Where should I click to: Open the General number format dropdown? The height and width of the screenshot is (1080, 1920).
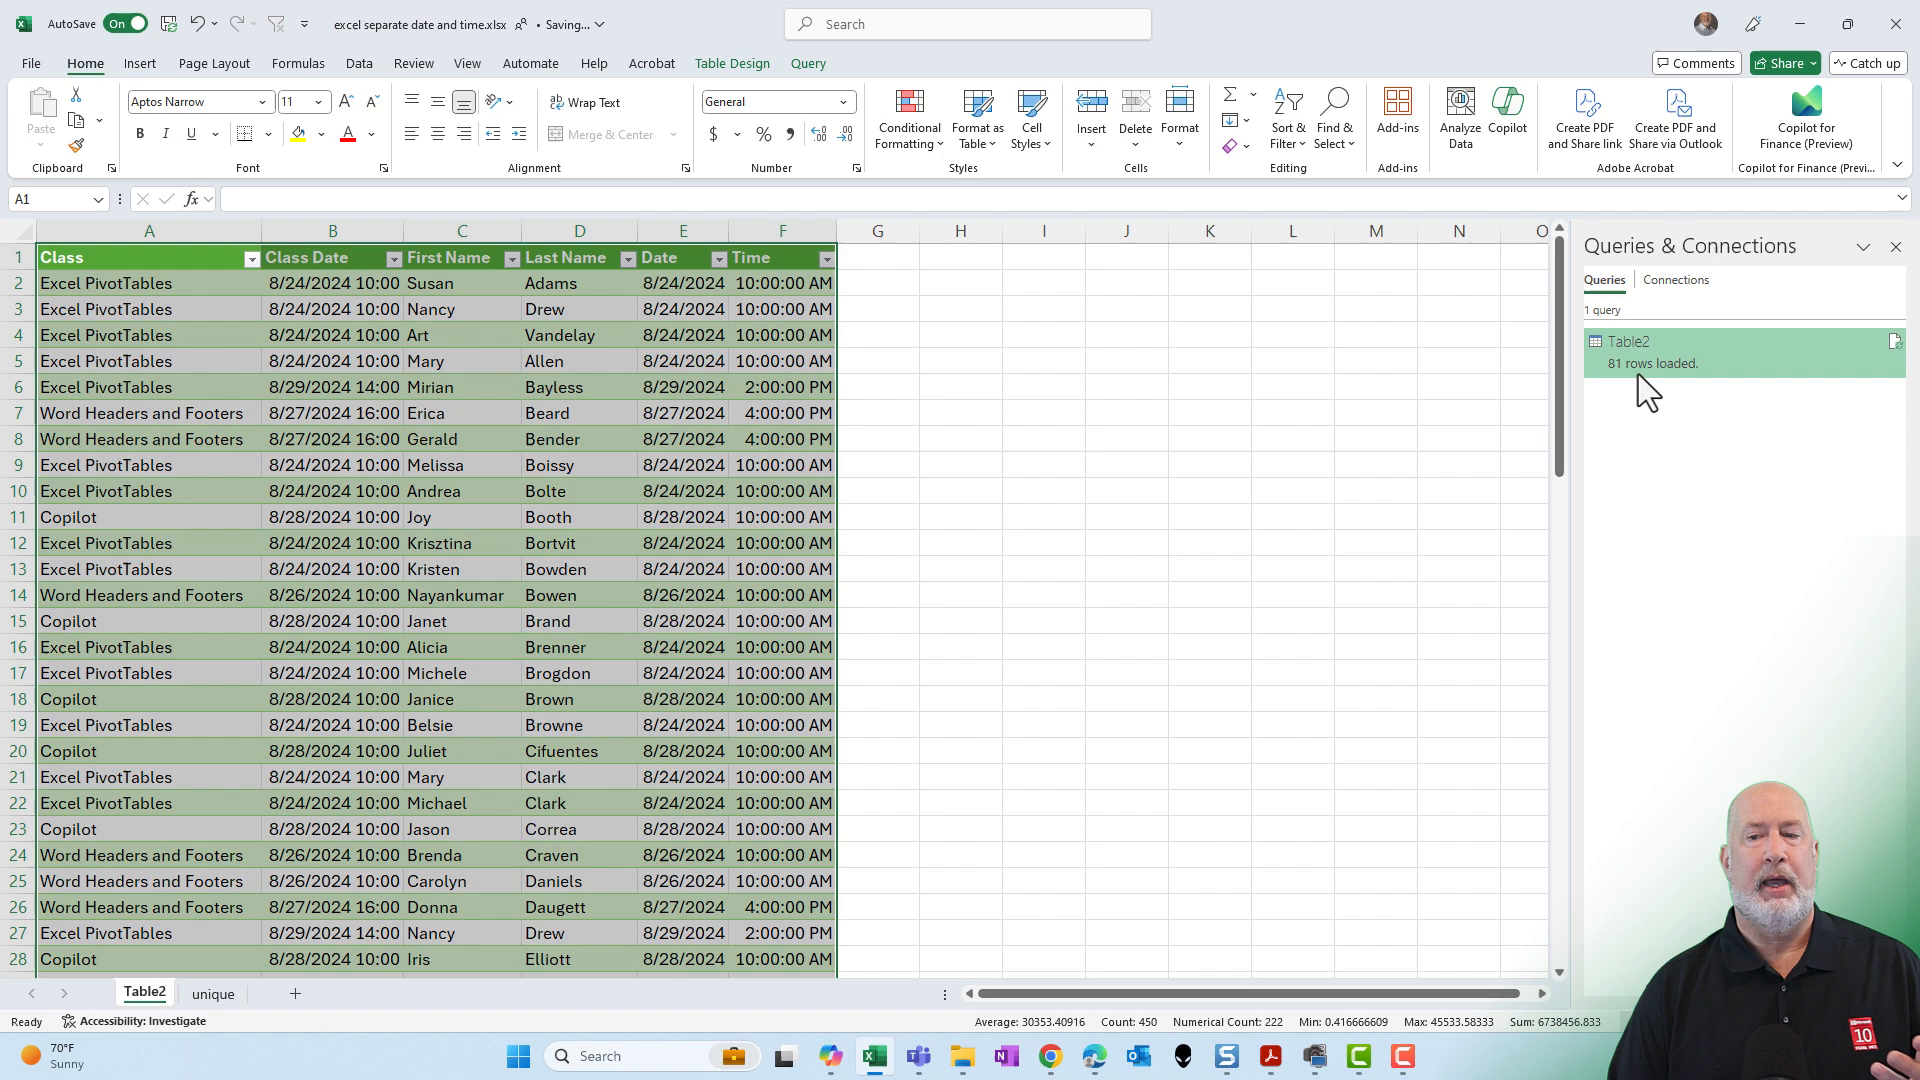pyautogui.click(x=842, y=101)
